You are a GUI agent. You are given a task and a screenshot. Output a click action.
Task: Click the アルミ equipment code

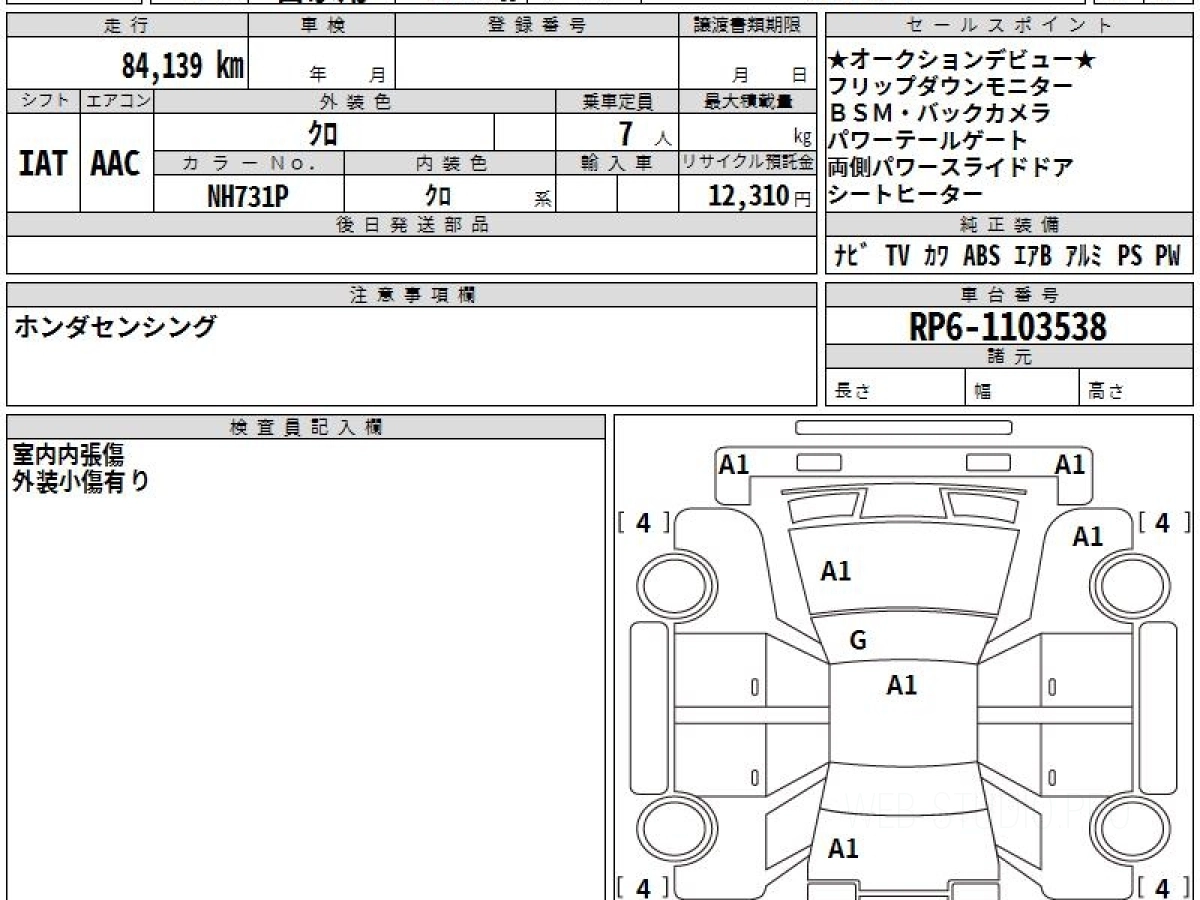pos(1083,256)
